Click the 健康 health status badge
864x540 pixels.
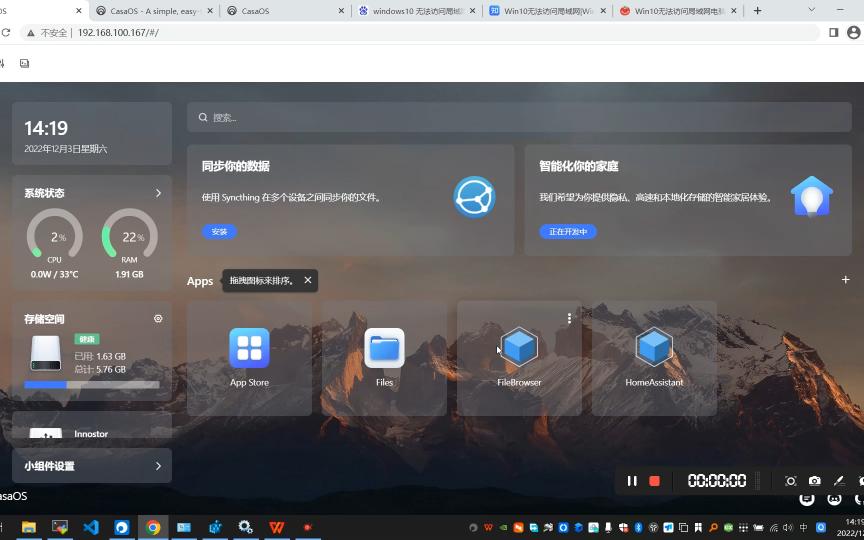(87, 339)
